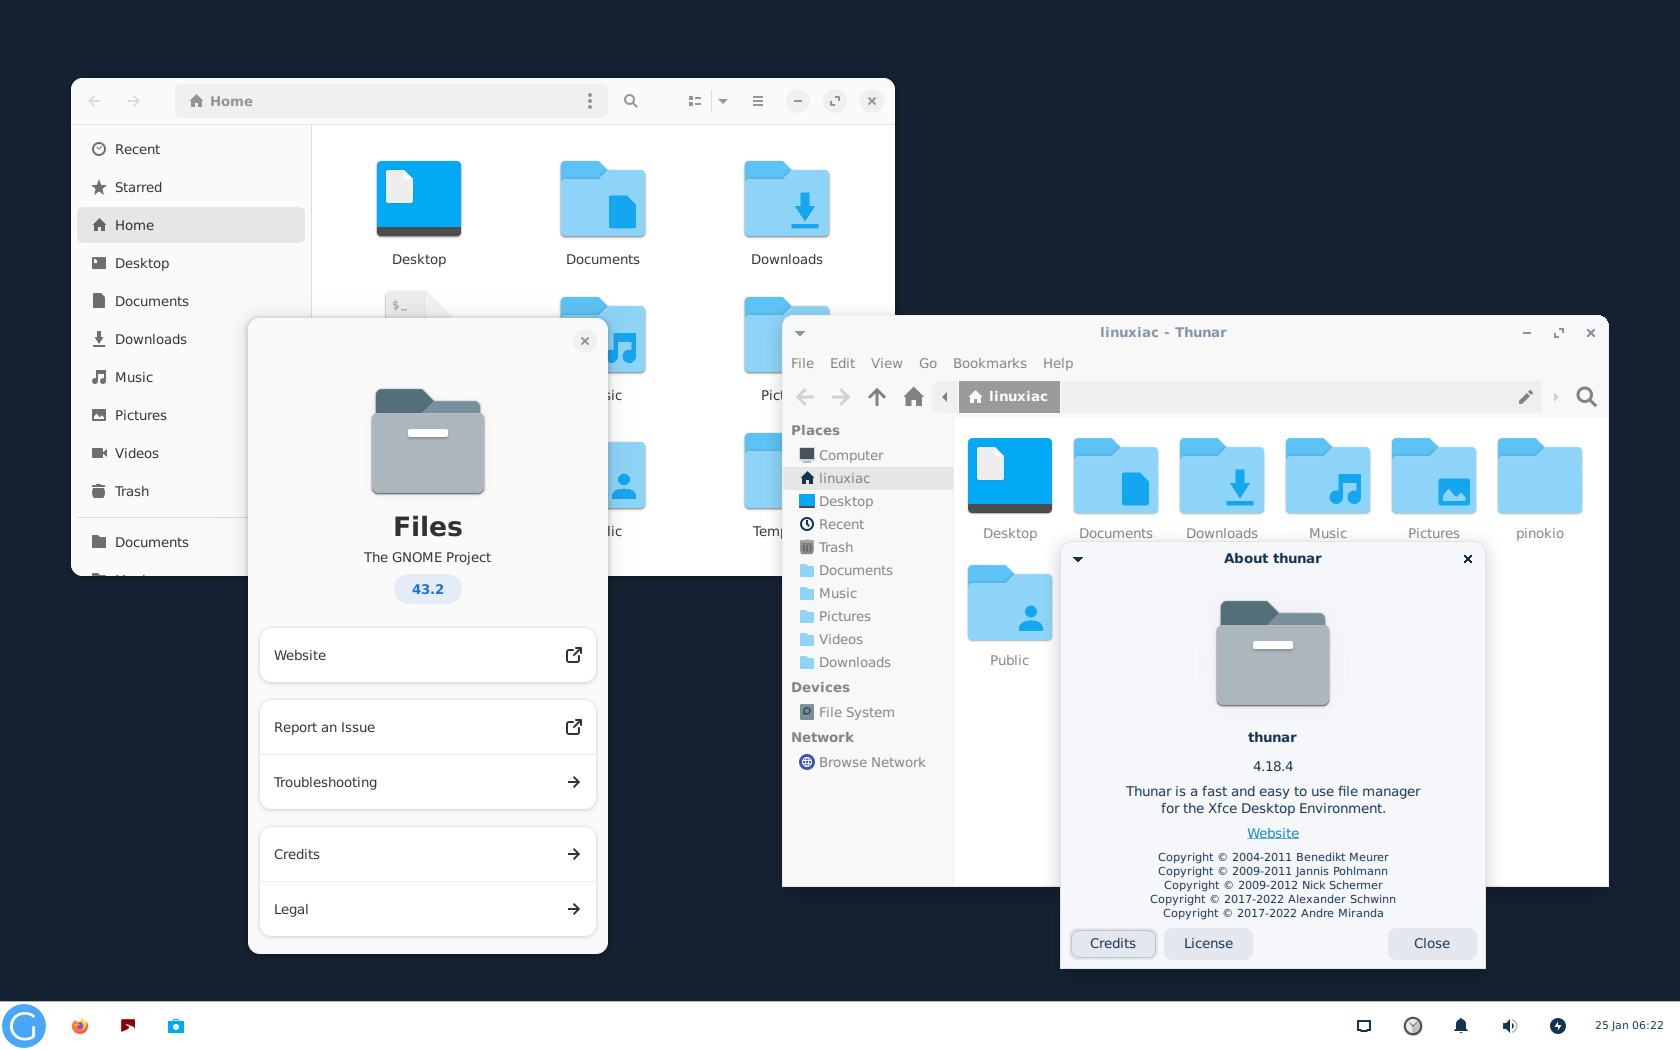Click the Website link in About thunar

(1273, 833)
